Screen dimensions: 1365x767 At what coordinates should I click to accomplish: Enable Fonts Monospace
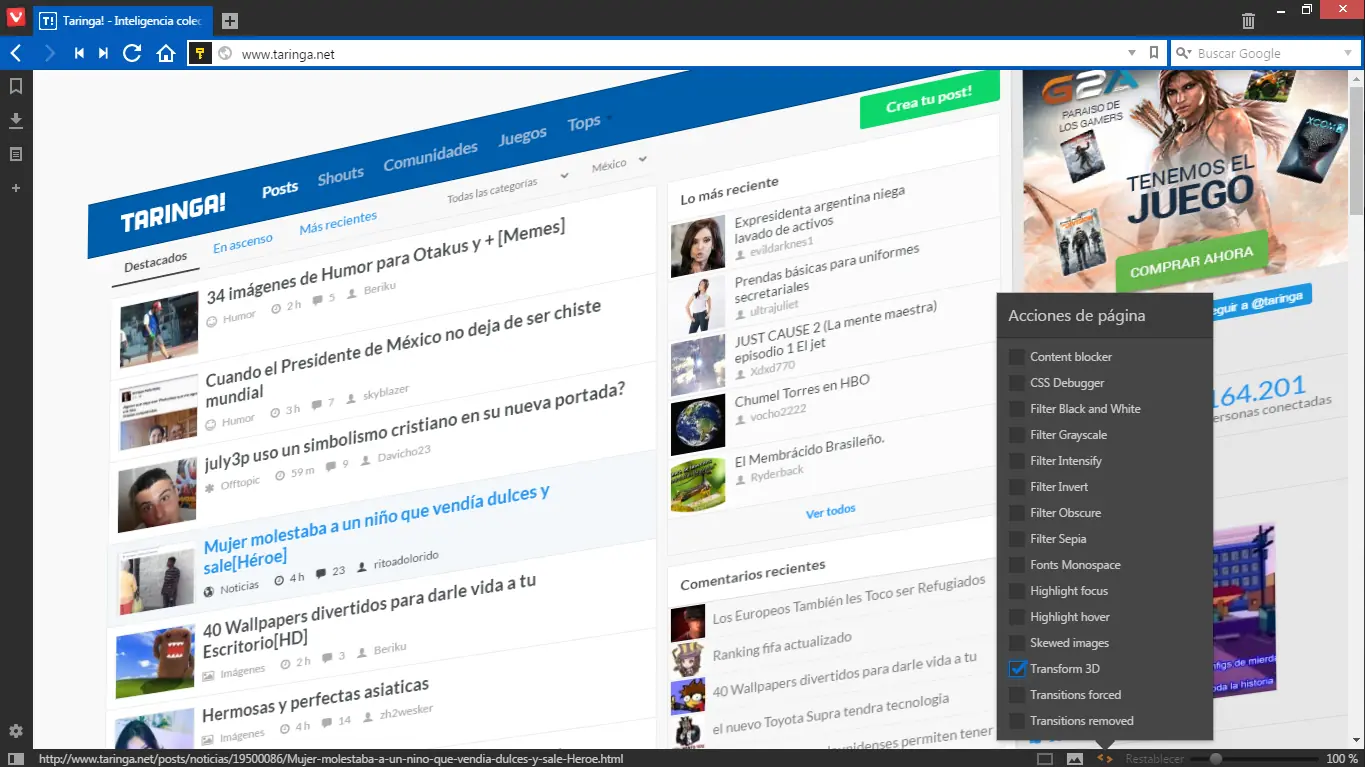[1017, 565]
